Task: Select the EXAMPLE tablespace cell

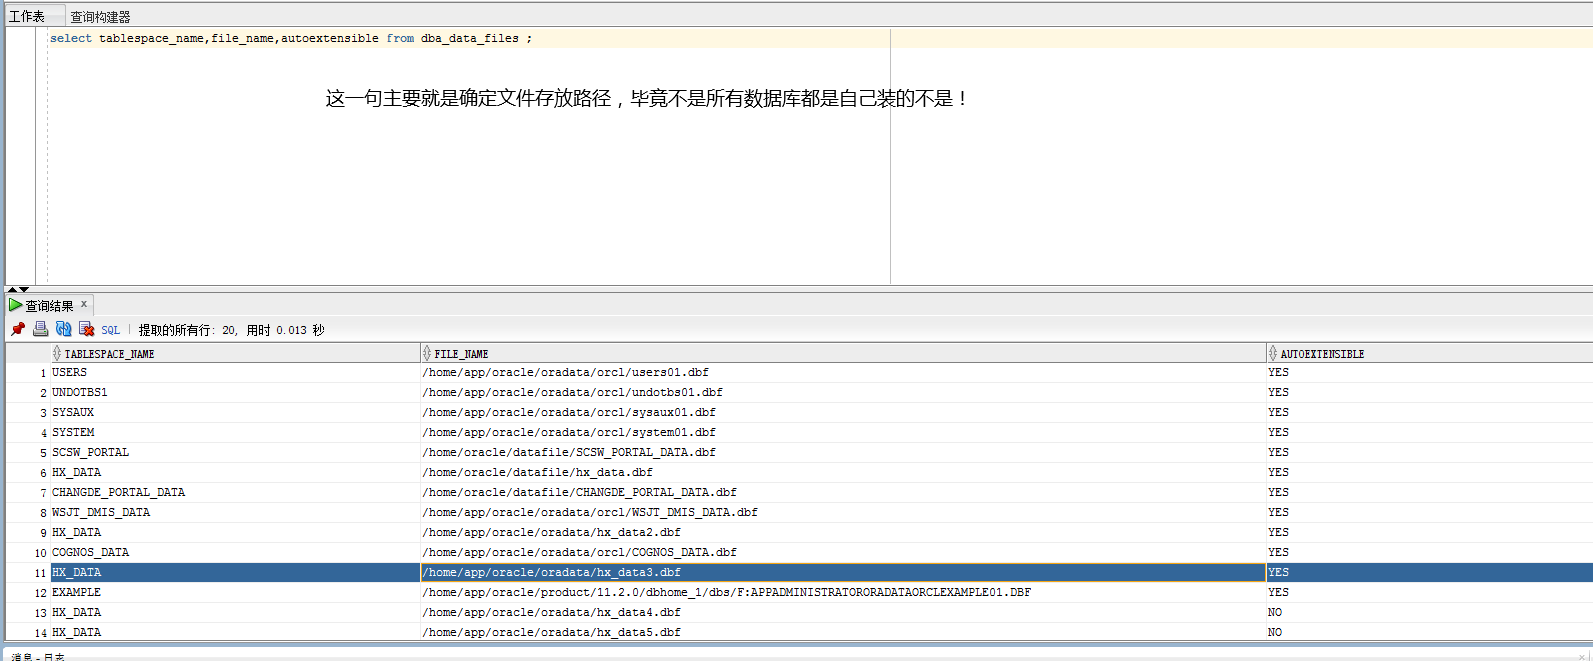Action: [234, 592]
